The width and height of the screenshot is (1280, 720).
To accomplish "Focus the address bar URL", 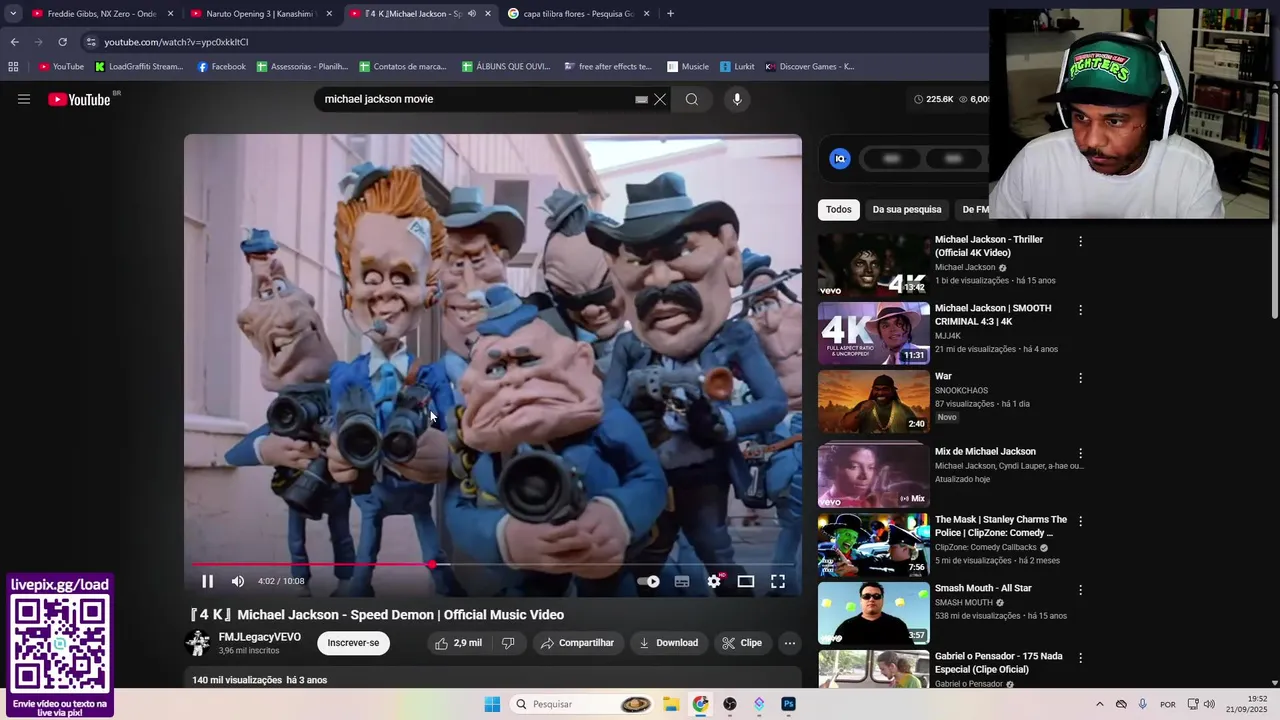I will [x=176, y=42].
